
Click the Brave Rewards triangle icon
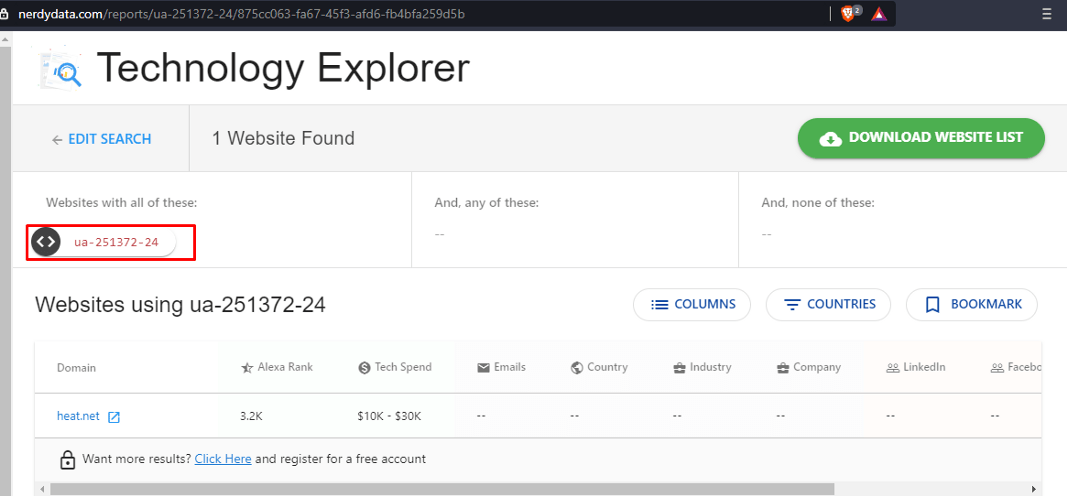(x=879, y=13)
